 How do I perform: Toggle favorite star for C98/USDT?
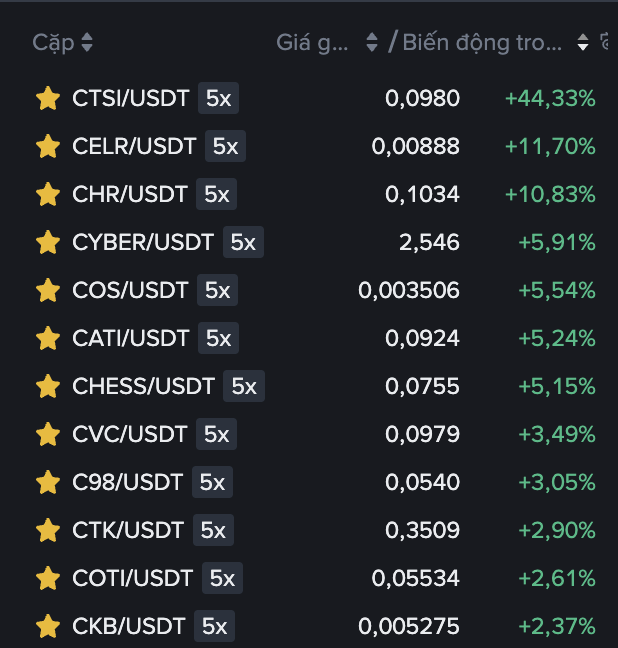click(x=47, y=482)
